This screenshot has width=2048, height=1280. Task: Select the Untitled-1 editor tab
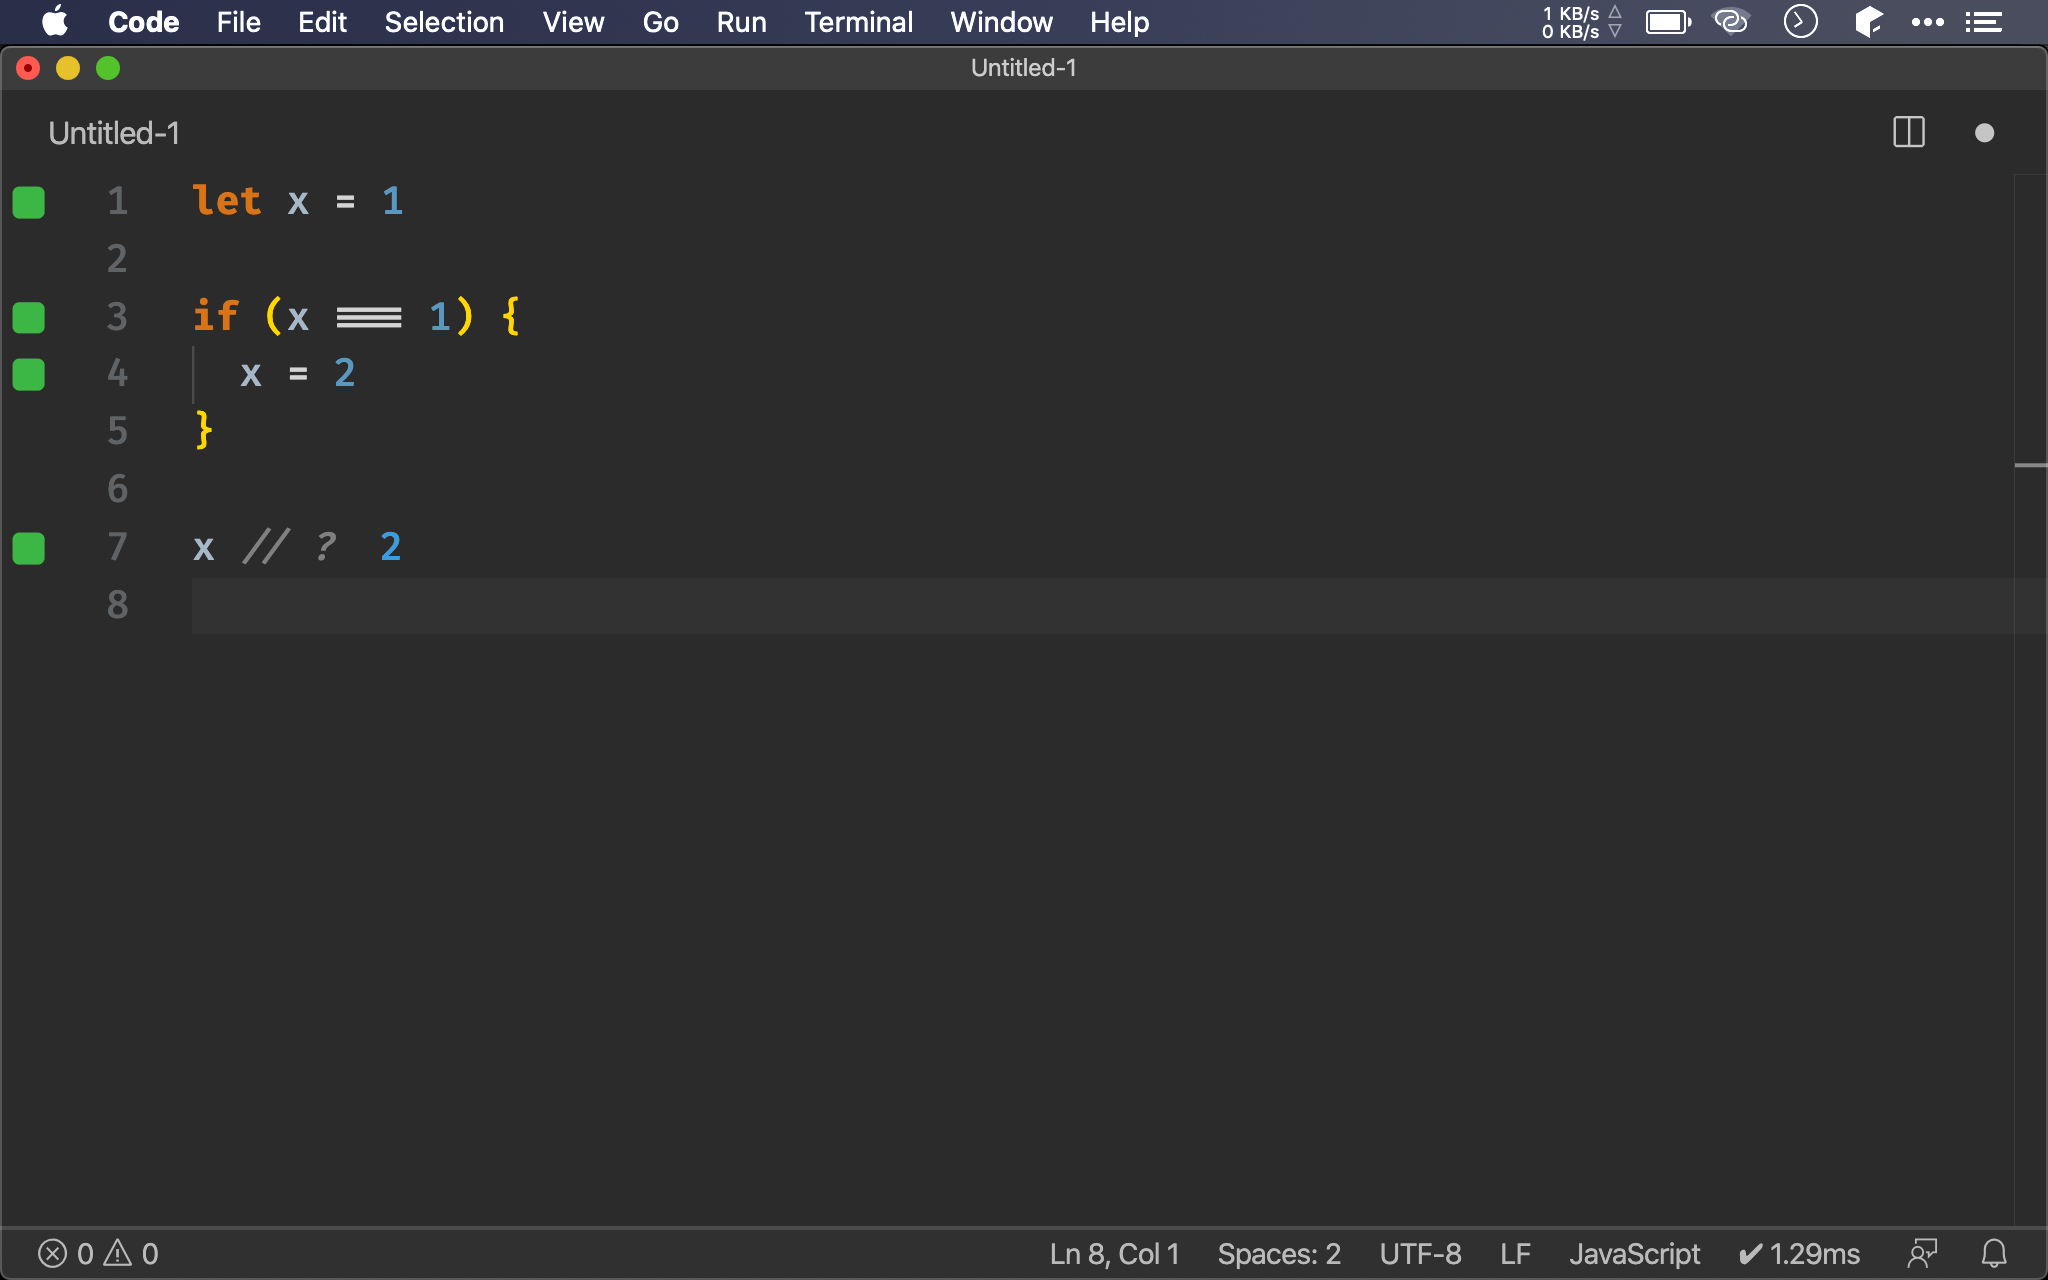pos(114,133)
